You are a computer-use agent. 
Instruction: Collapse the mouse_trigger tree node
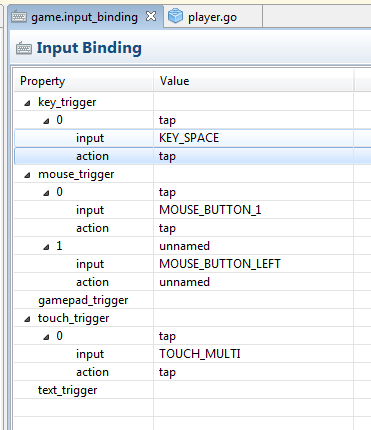tap(27, 175)
